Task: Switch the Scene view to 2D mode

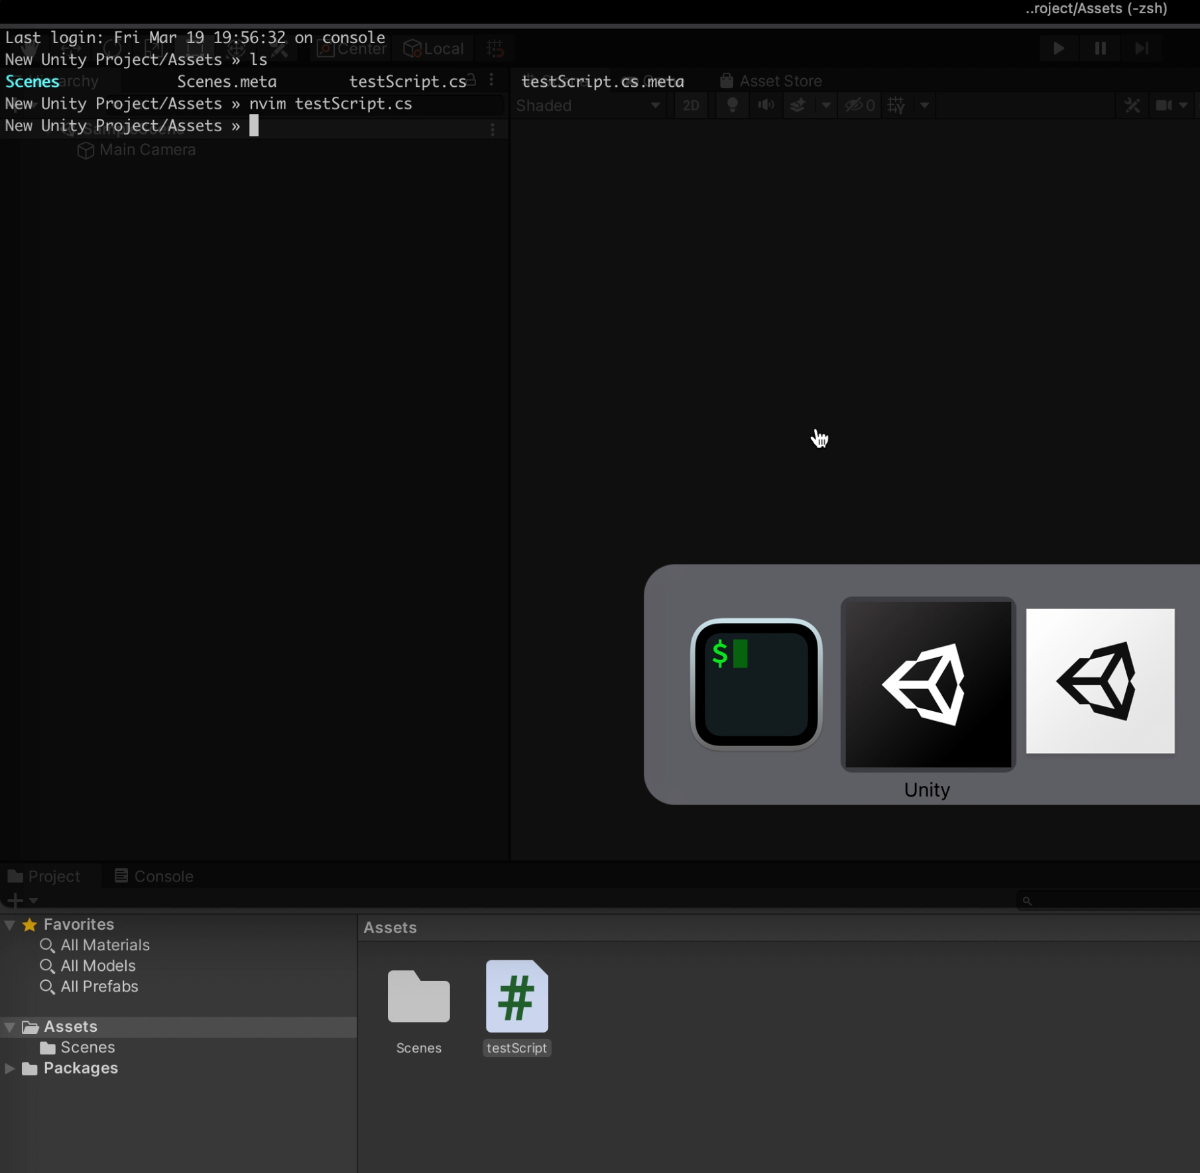Action: pos(691,105)
